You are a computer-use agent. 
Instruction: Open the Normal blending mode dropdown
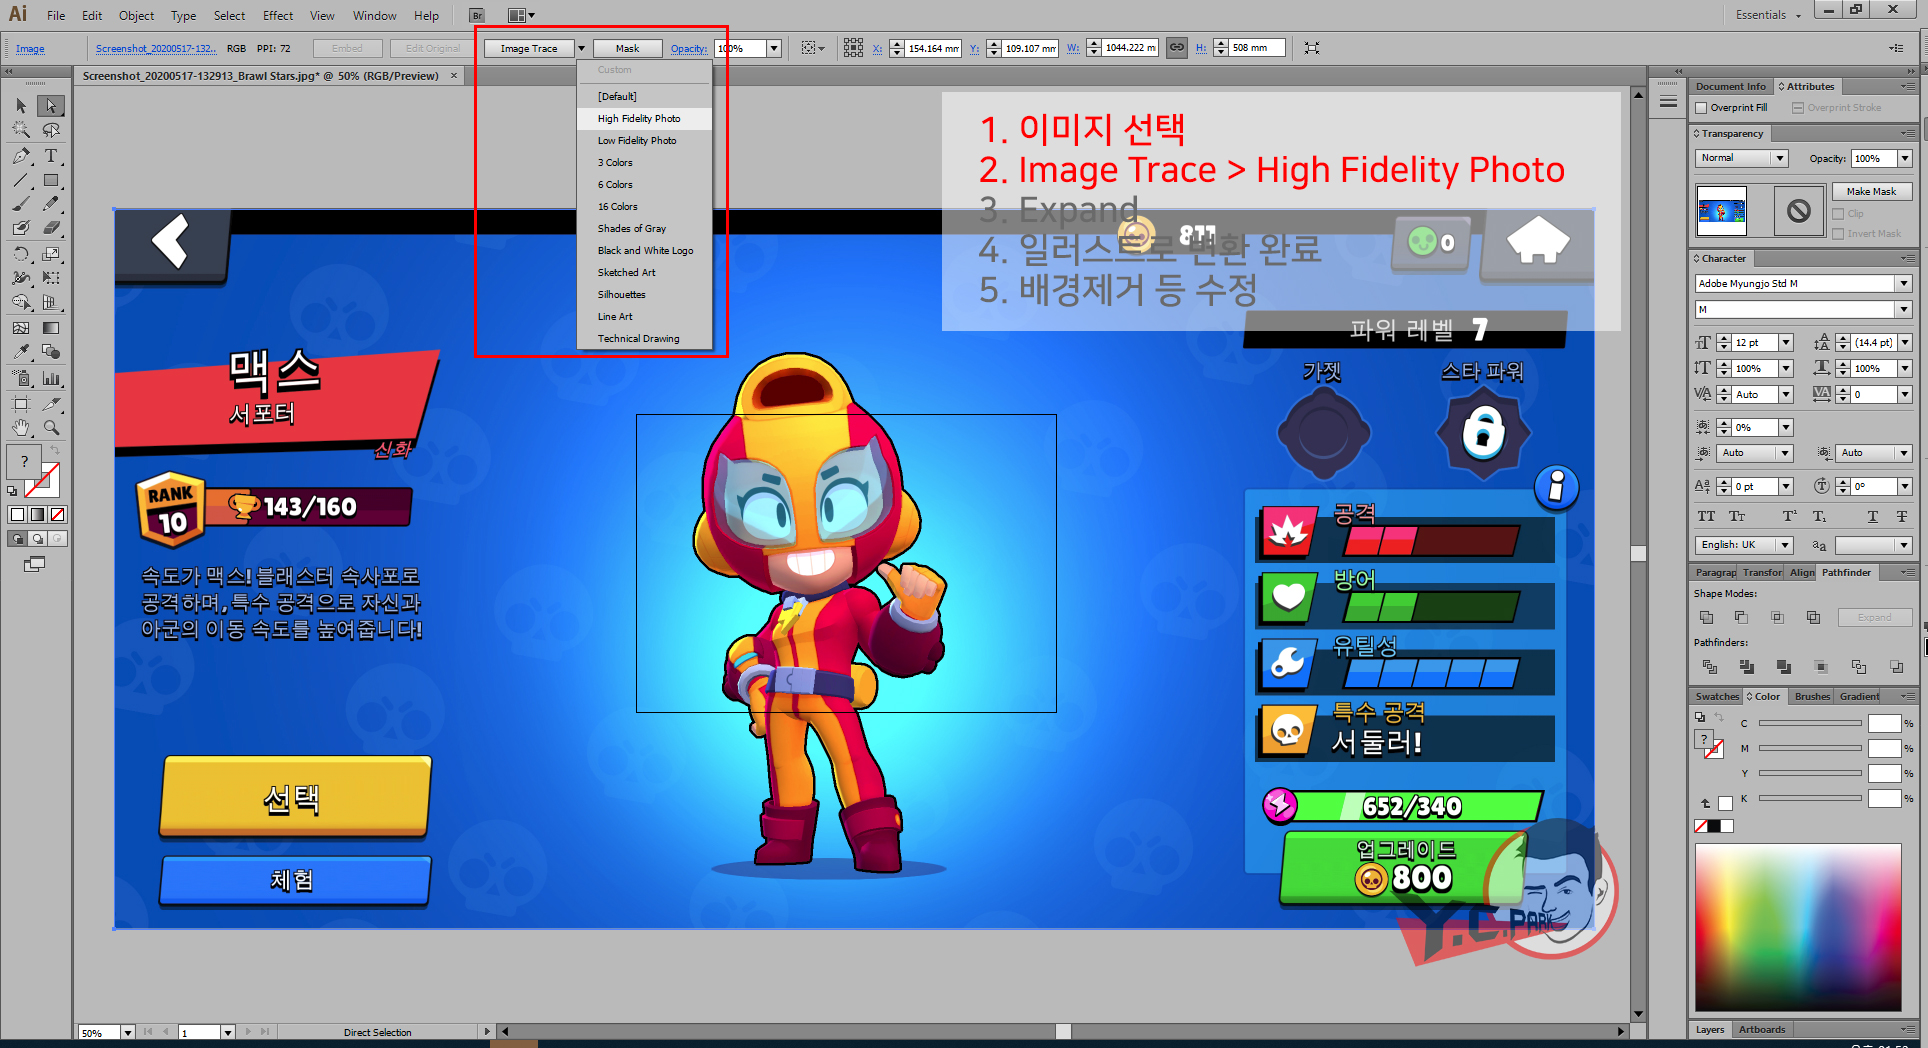coord(1780,158)
